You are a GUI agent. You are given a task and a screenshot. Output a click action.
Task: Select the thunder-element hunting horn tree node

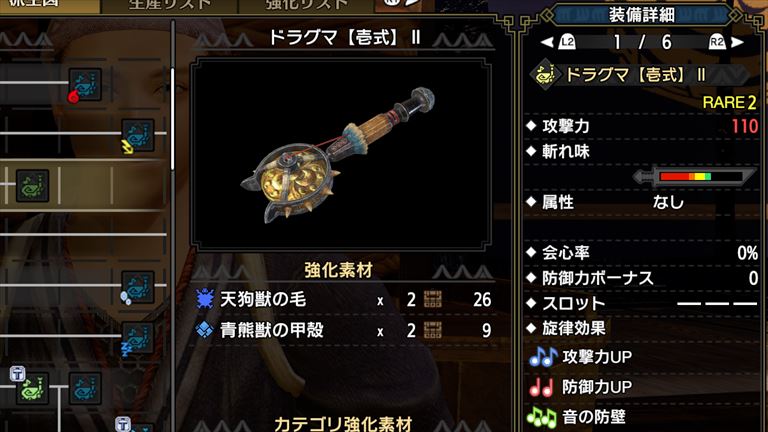(138, 136)
